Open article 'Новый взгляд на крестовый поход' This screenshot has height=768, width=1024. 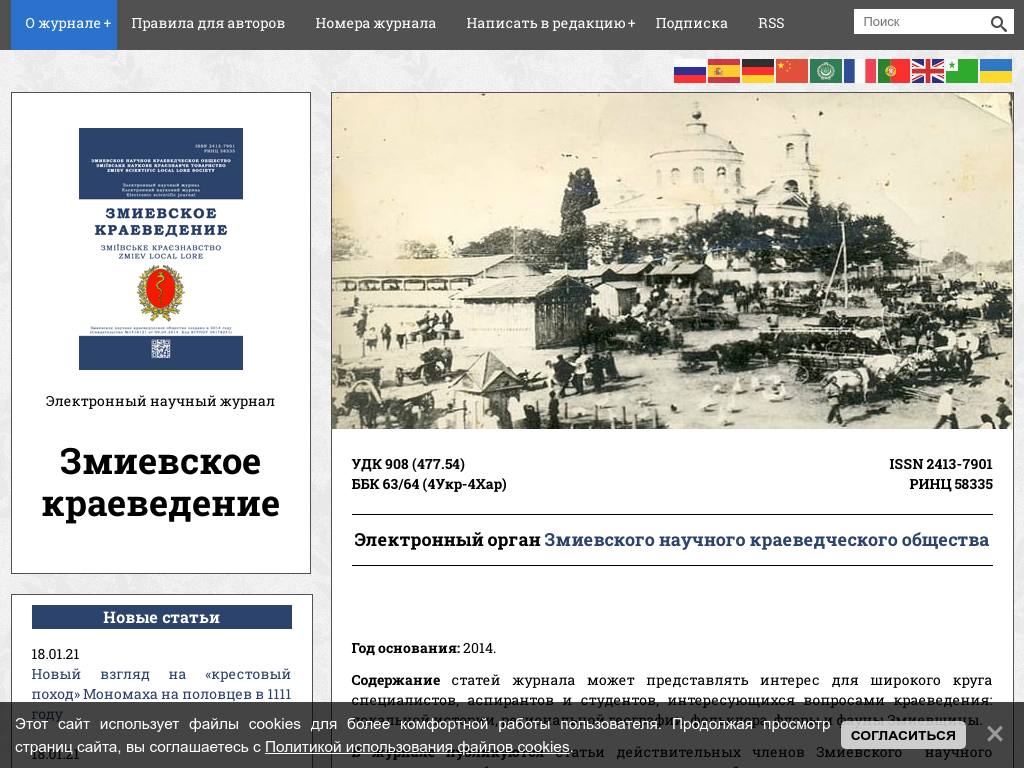pos(161,694)
